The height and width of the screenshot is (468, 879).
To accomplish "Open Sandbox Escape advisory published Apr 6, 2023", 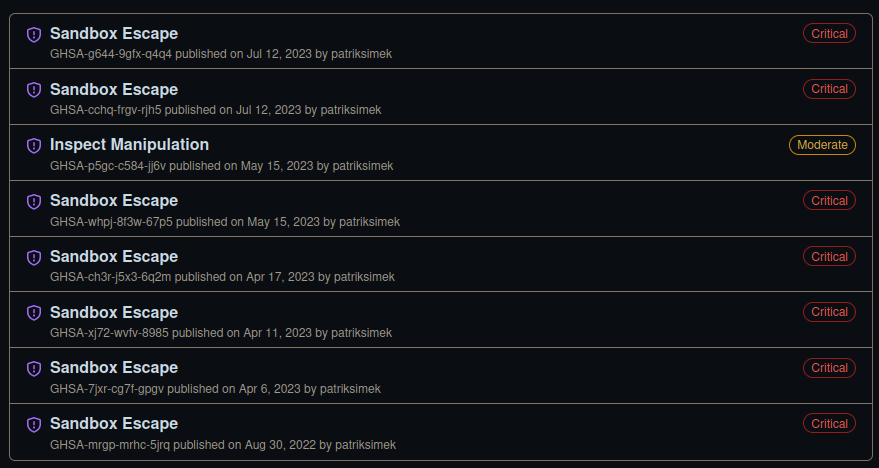I will 114,367.
